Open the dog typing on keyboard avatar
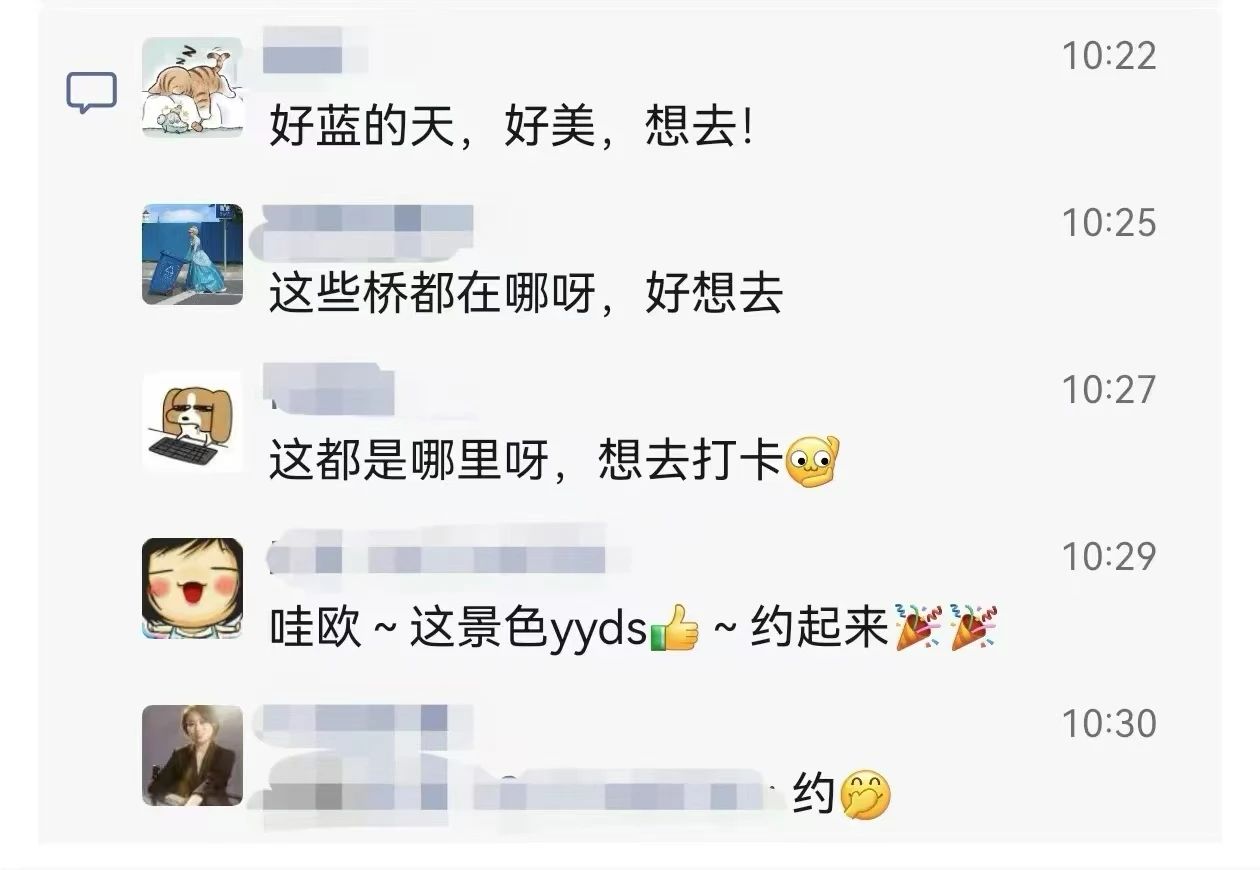Image resolution: width=1260 pixels, height=870 pixels. (192, 421)
